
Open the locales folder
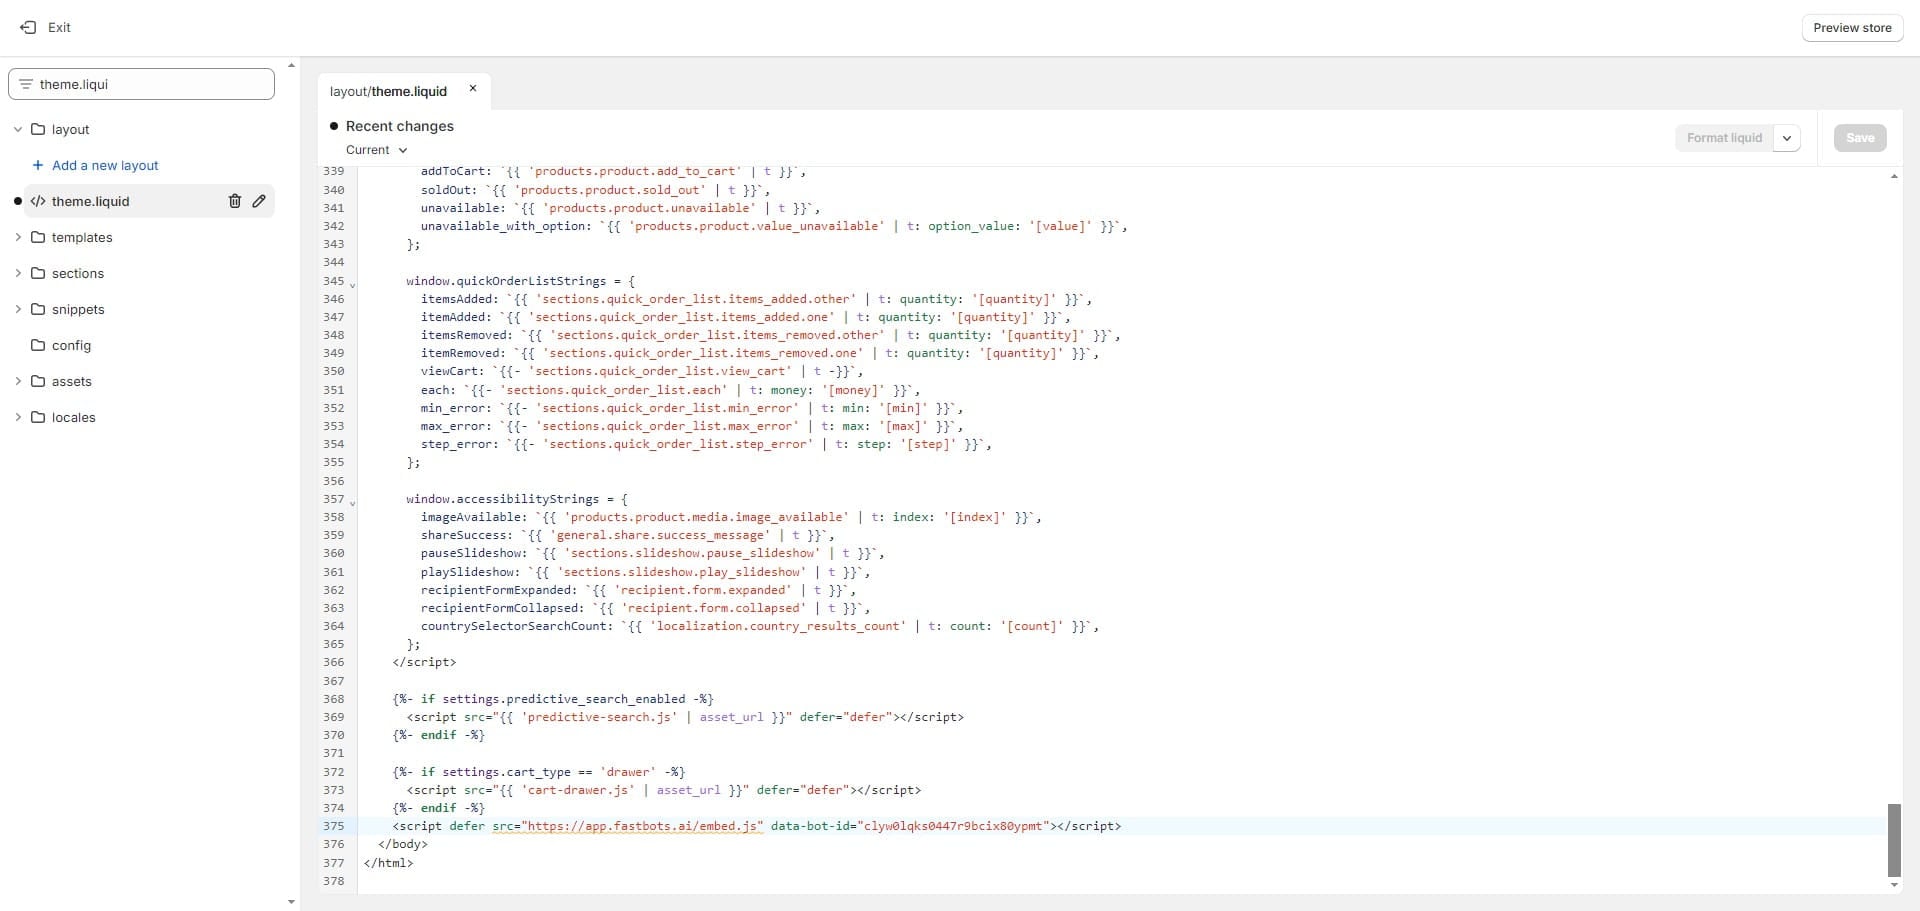coord(73,417)
